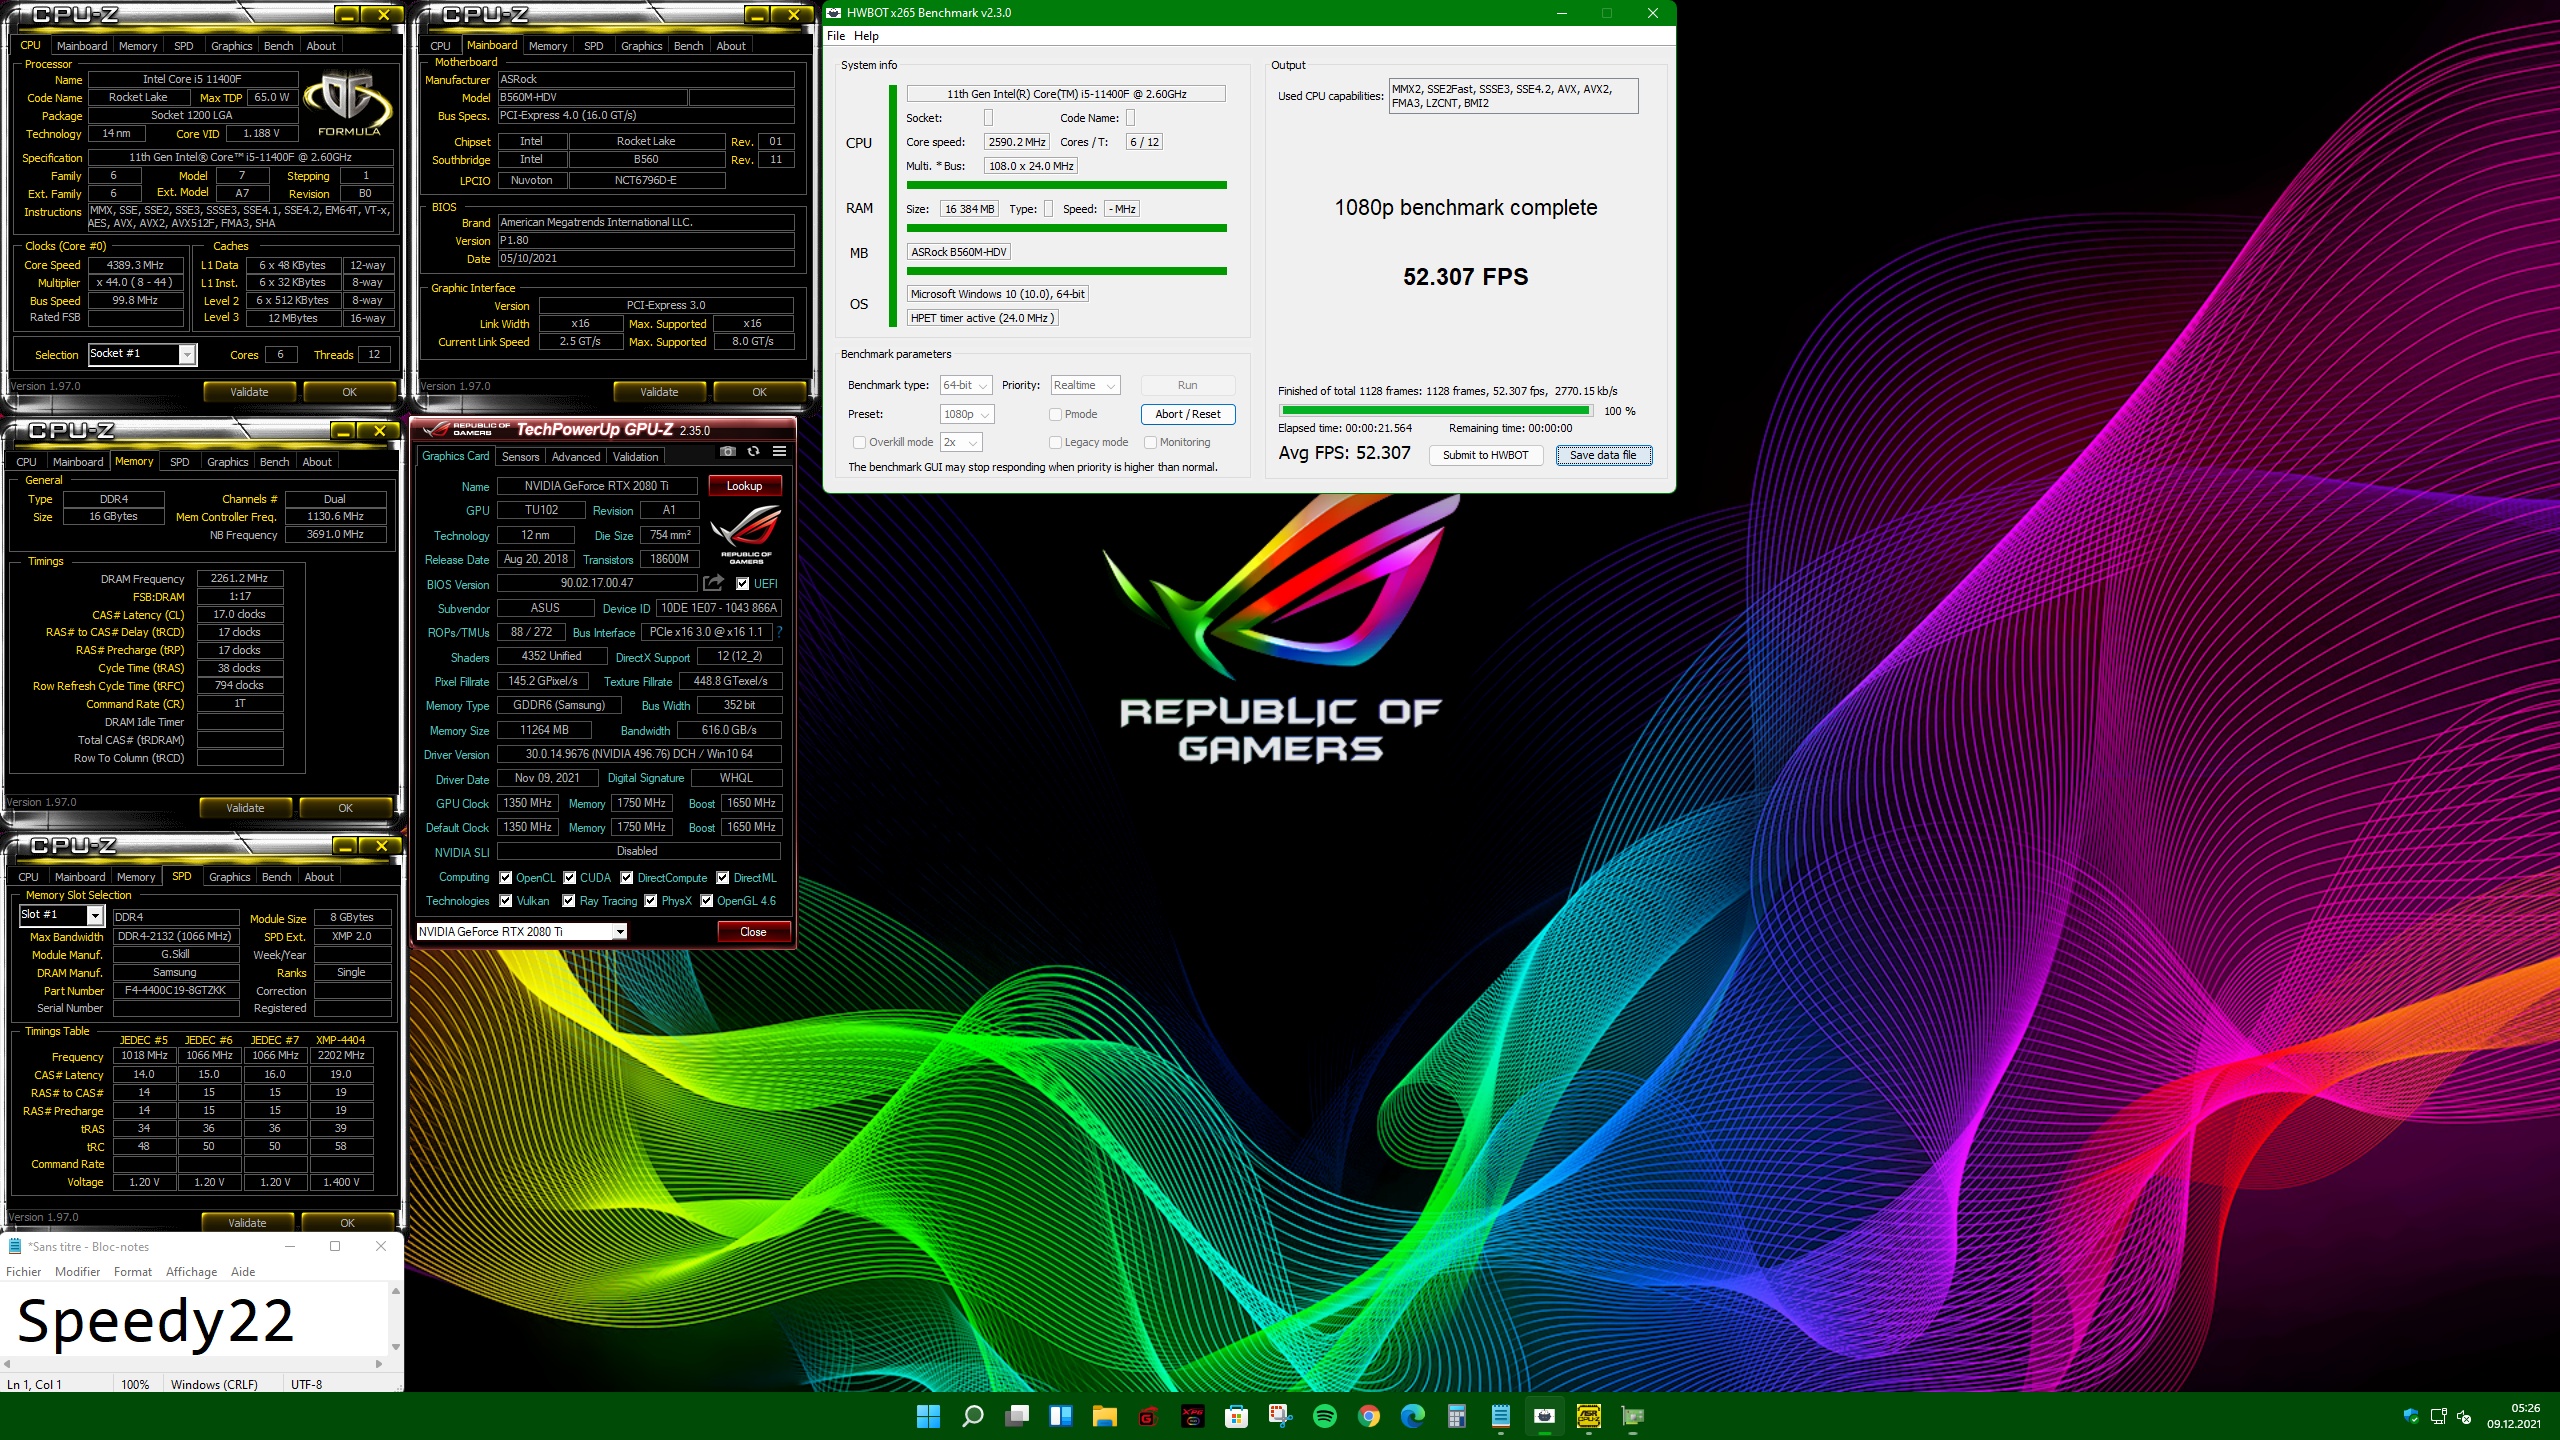Click the benchmark green progress bar
The height and width of the screenshot is (1440, 2560).
click(x=1436, y=411)
